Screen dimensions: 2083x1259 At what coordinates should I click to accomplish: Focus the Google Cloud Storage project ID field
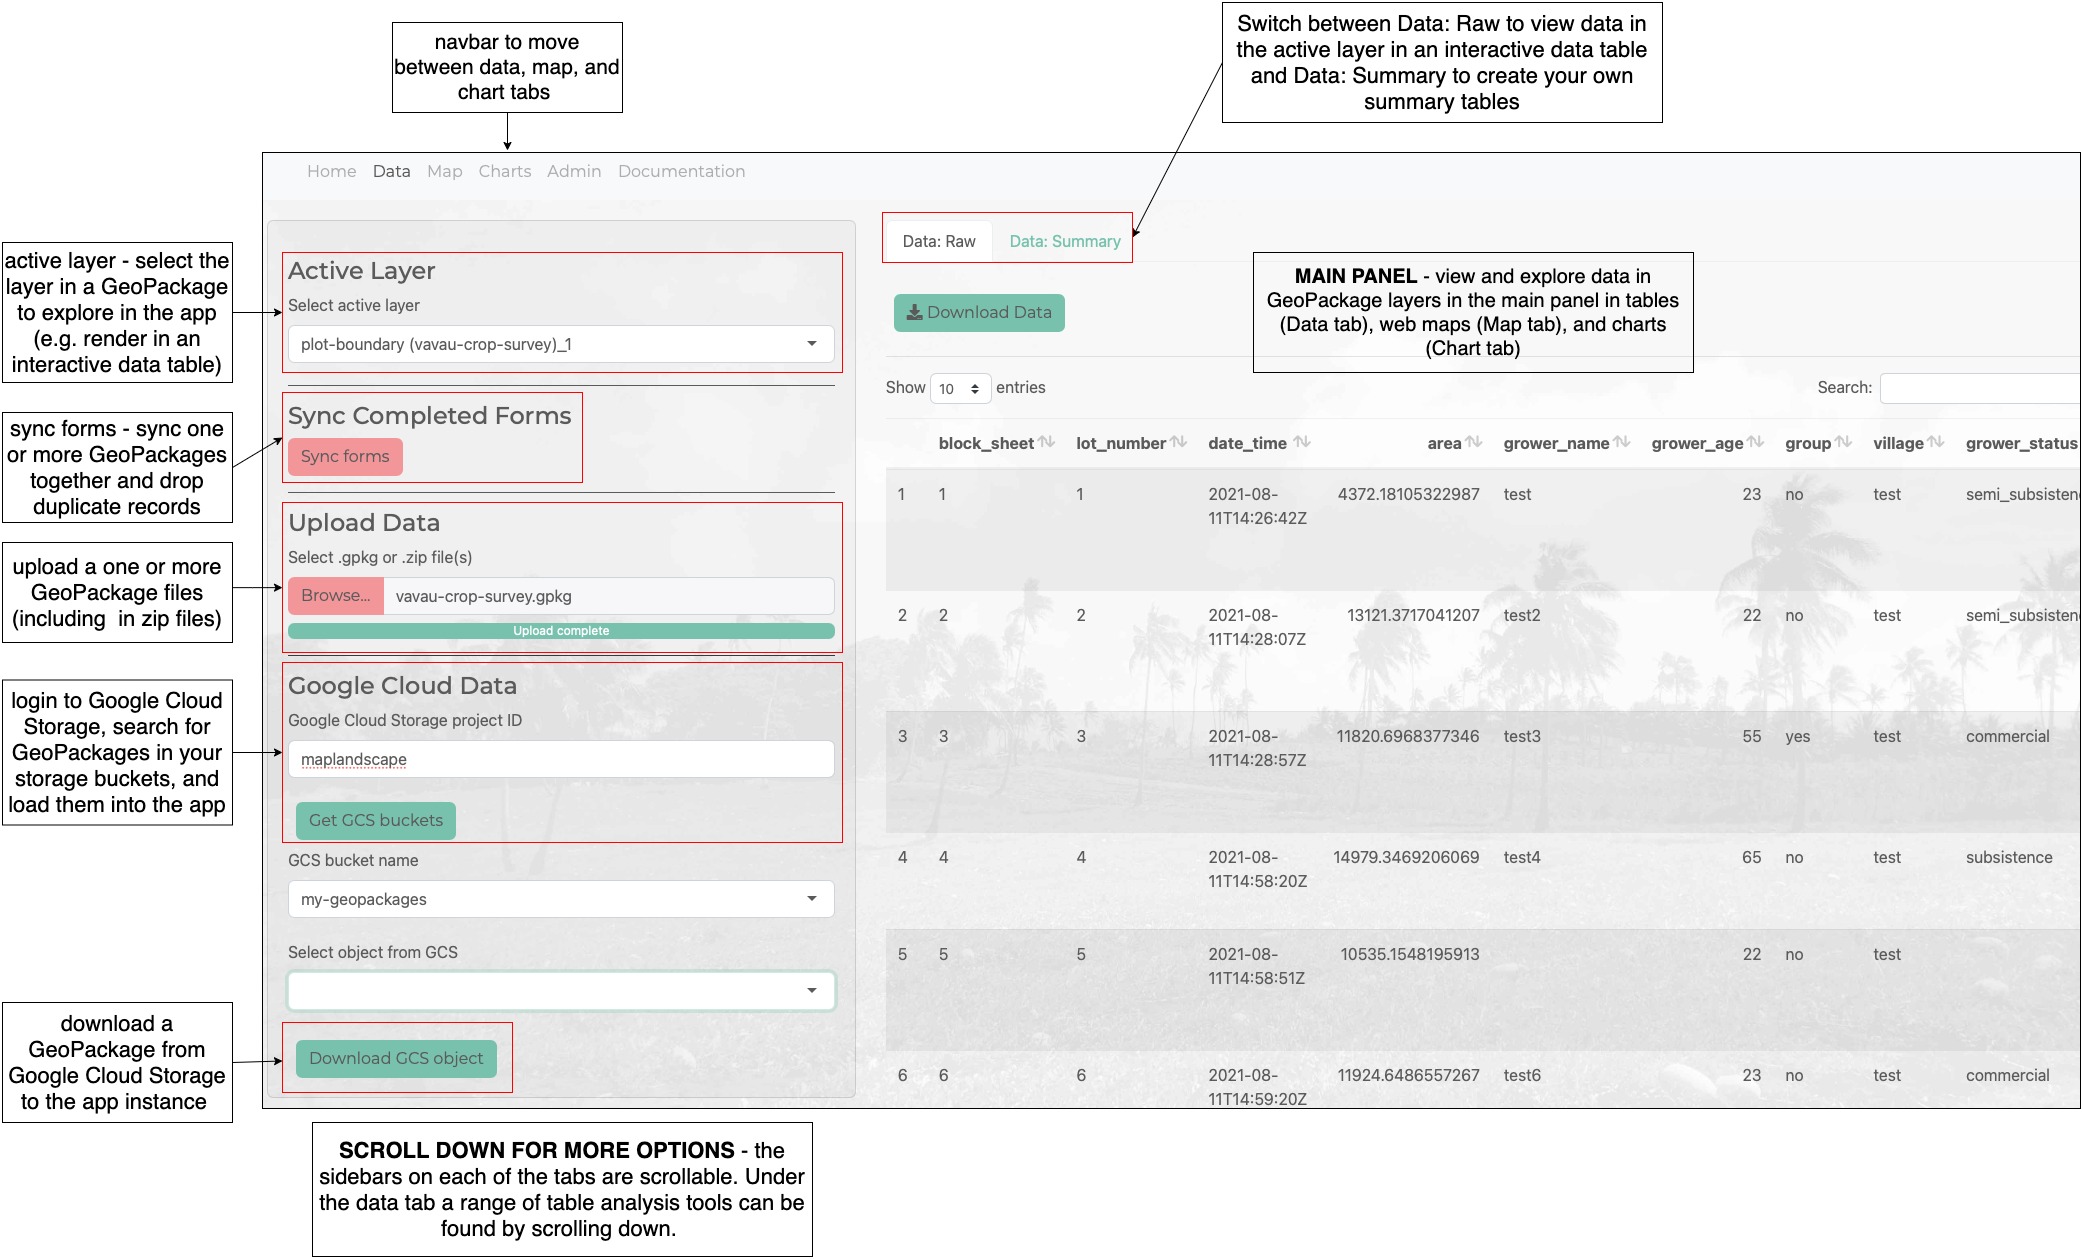pos(561,759)
